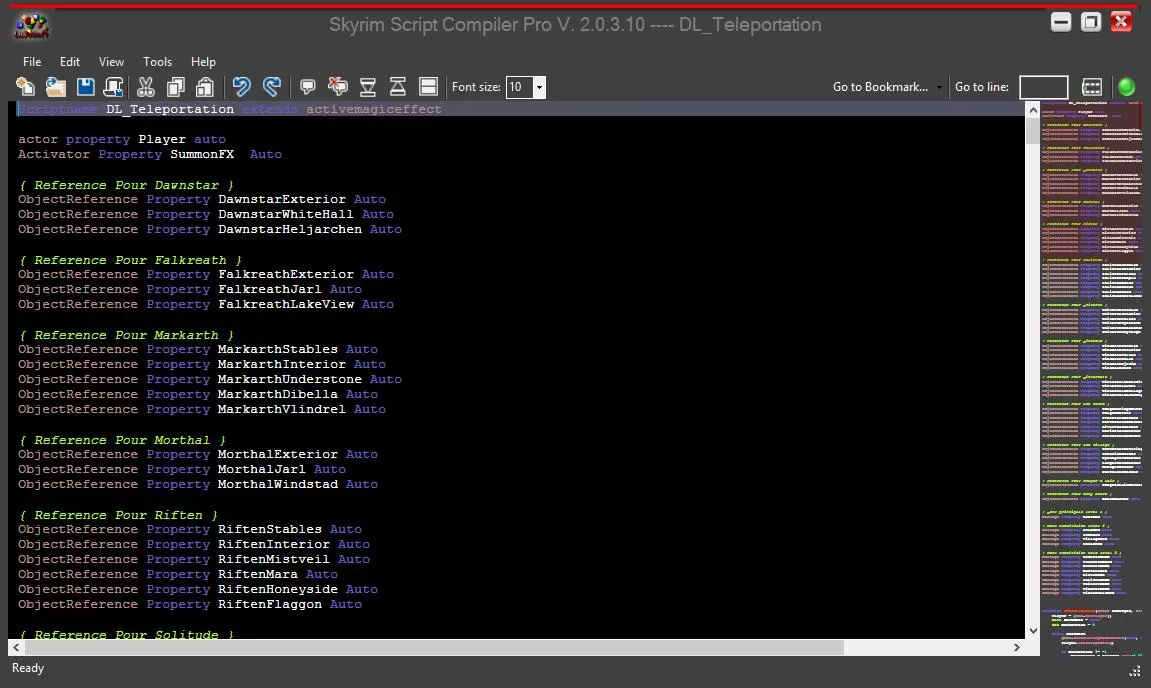This screenshot has height=688, width=1151.
Task: Click the collapse folds hourglass icon
Action: click(x=368, y=87)
